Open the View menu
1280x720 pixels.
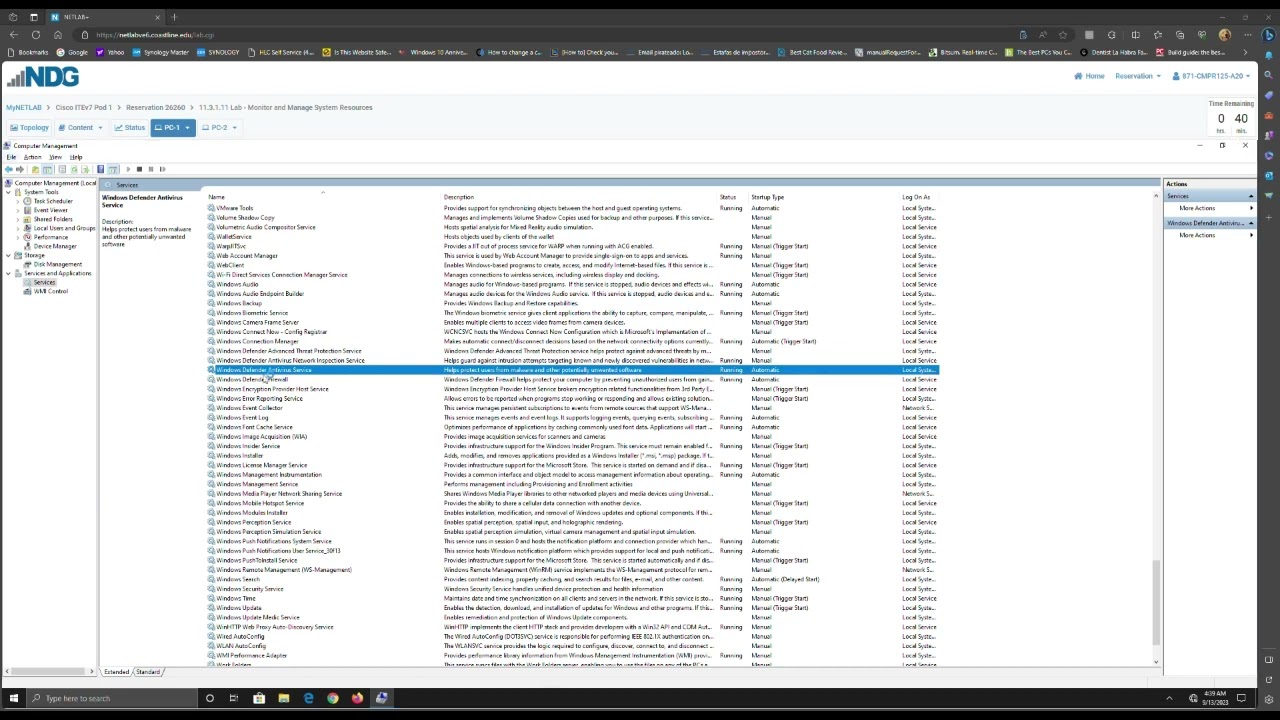tap(55, 157)
